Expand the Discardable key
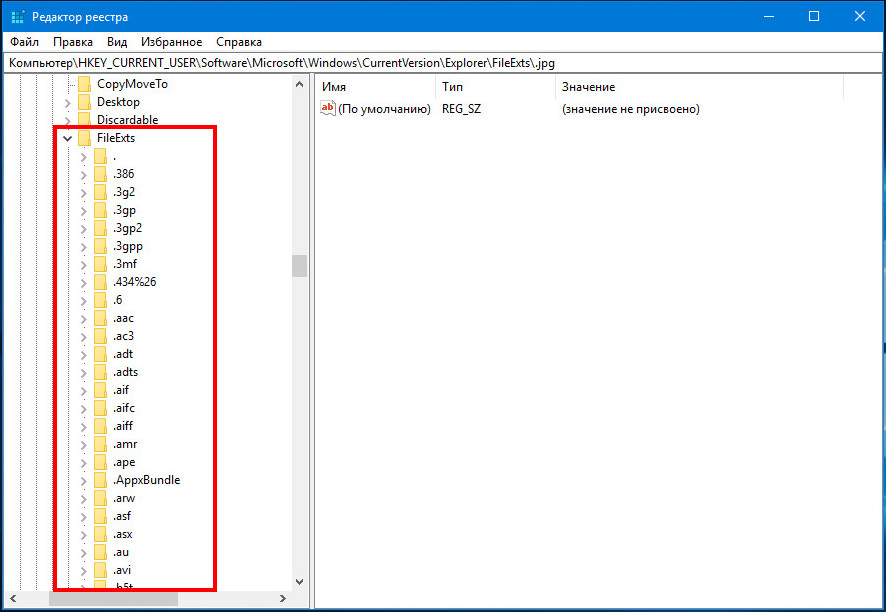 tap(68, 120)
